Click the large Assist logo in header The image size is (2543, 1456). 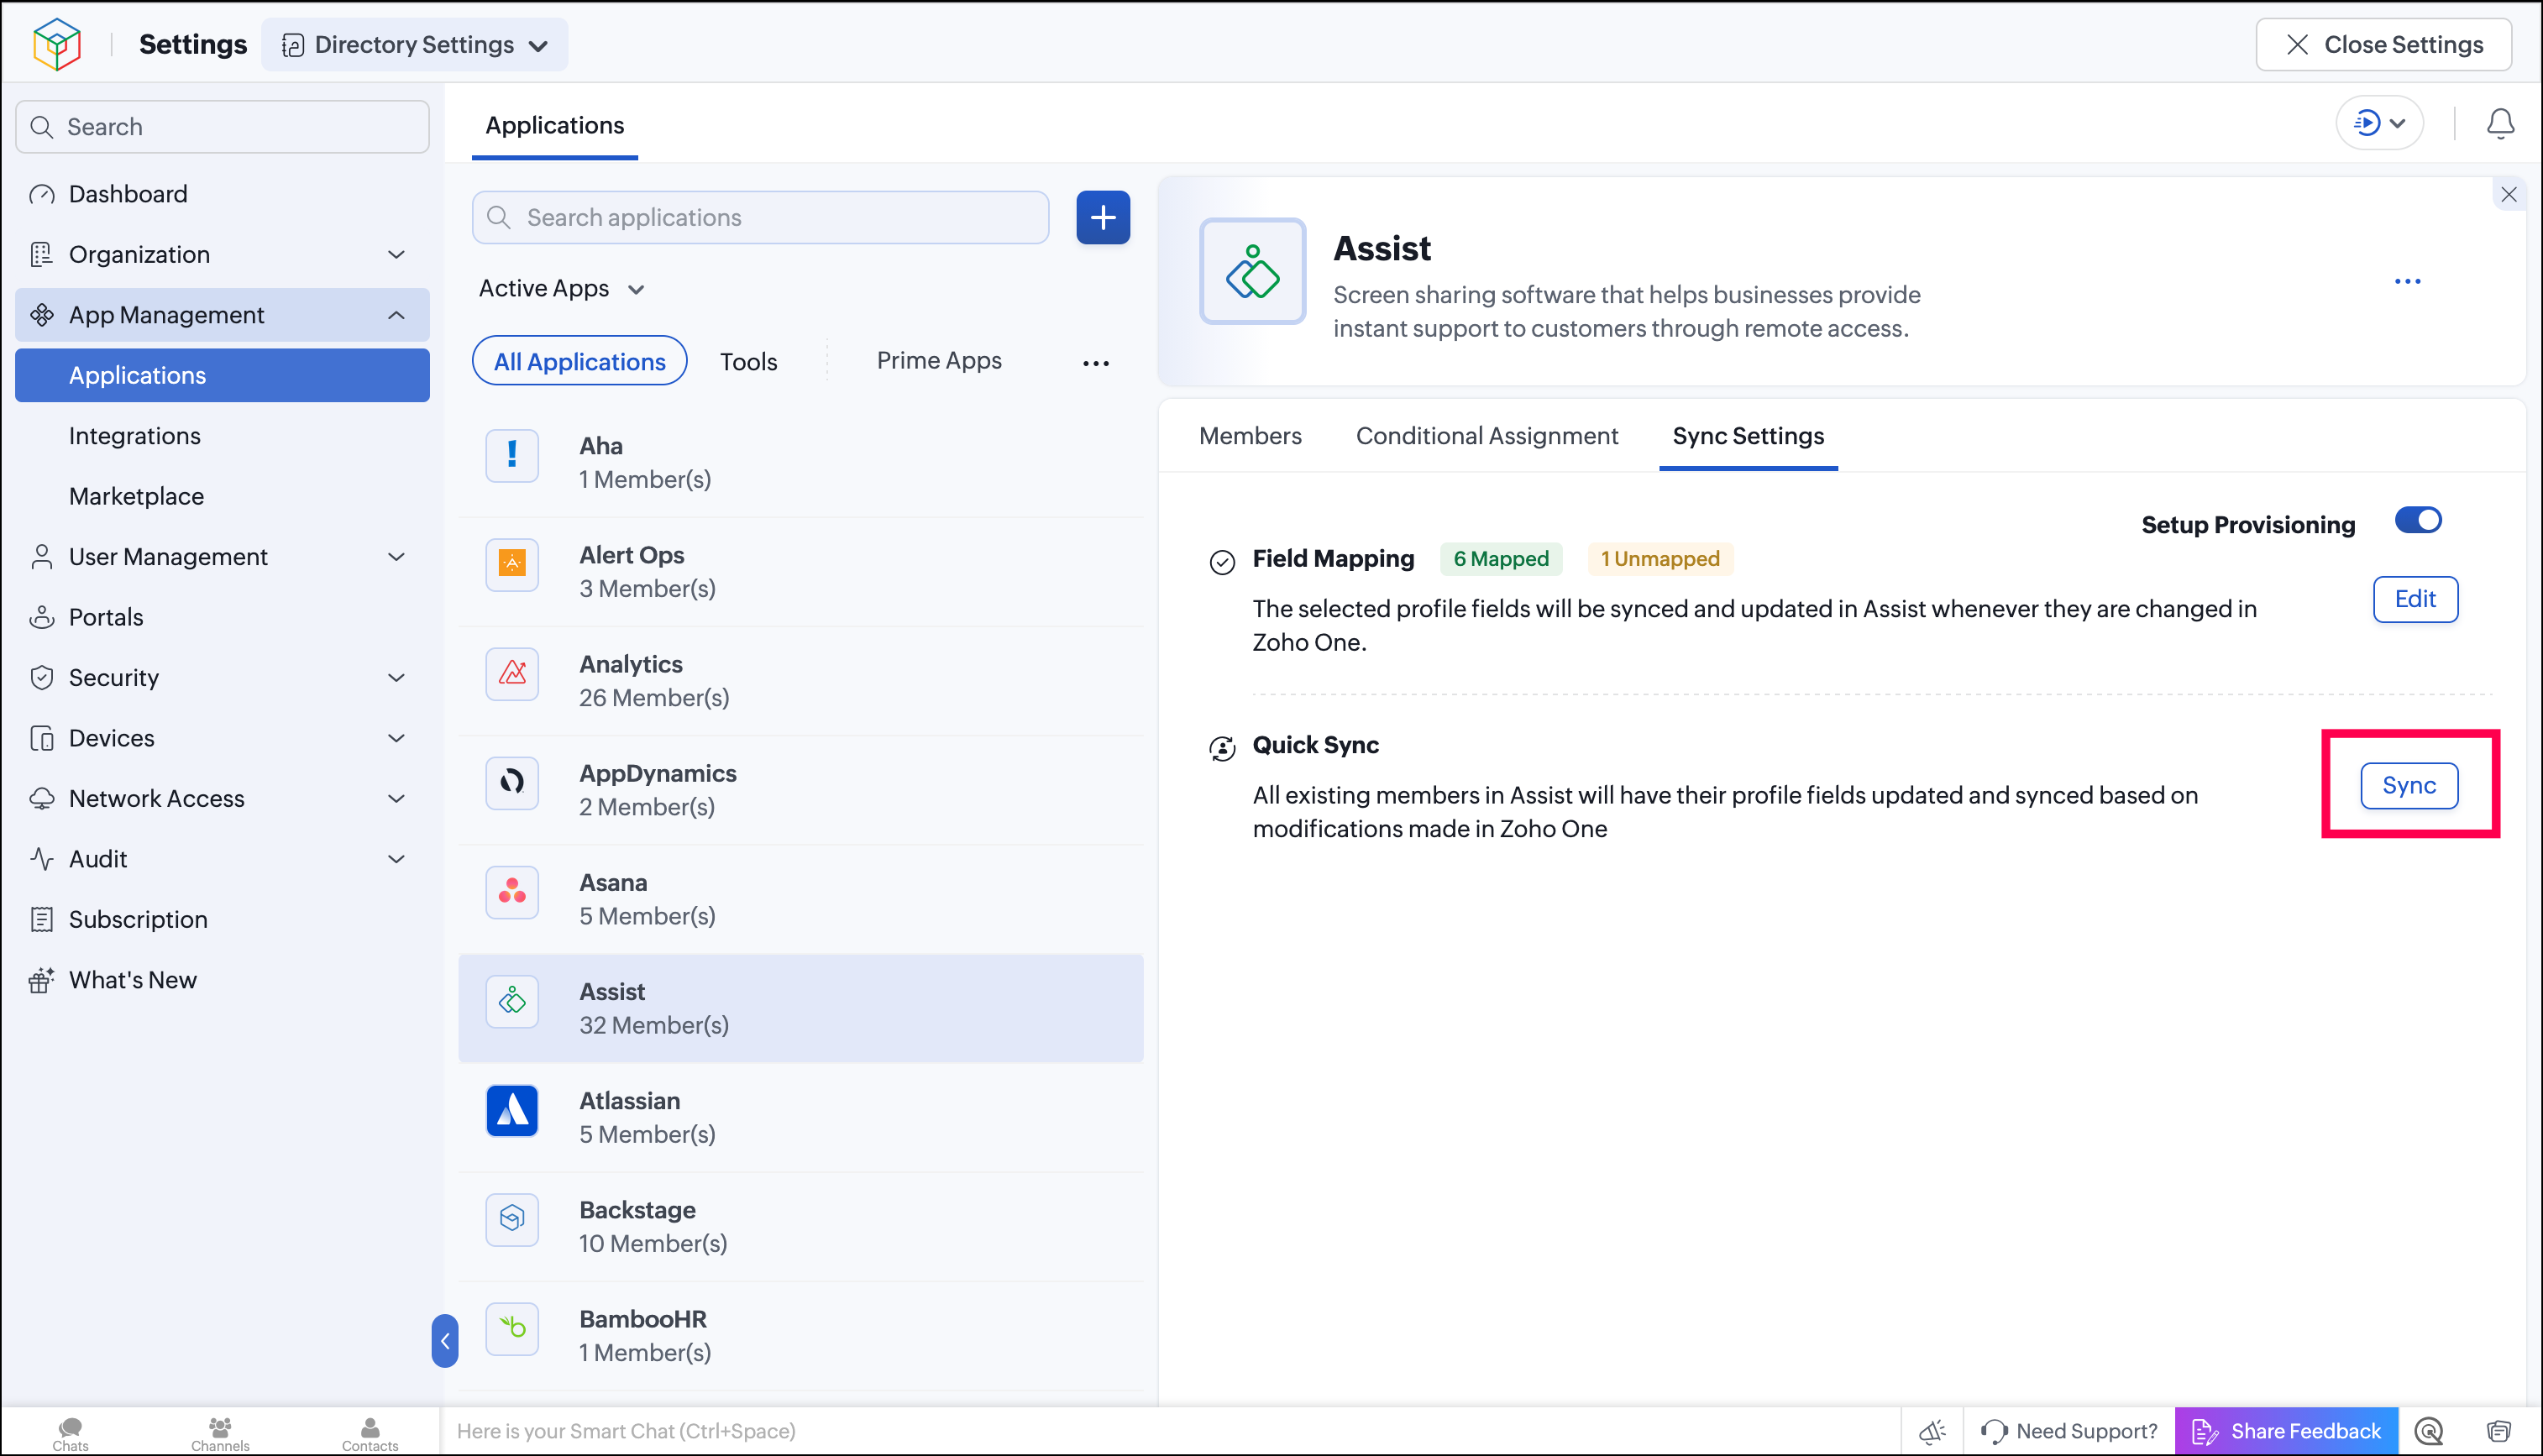coord(1253,271)
